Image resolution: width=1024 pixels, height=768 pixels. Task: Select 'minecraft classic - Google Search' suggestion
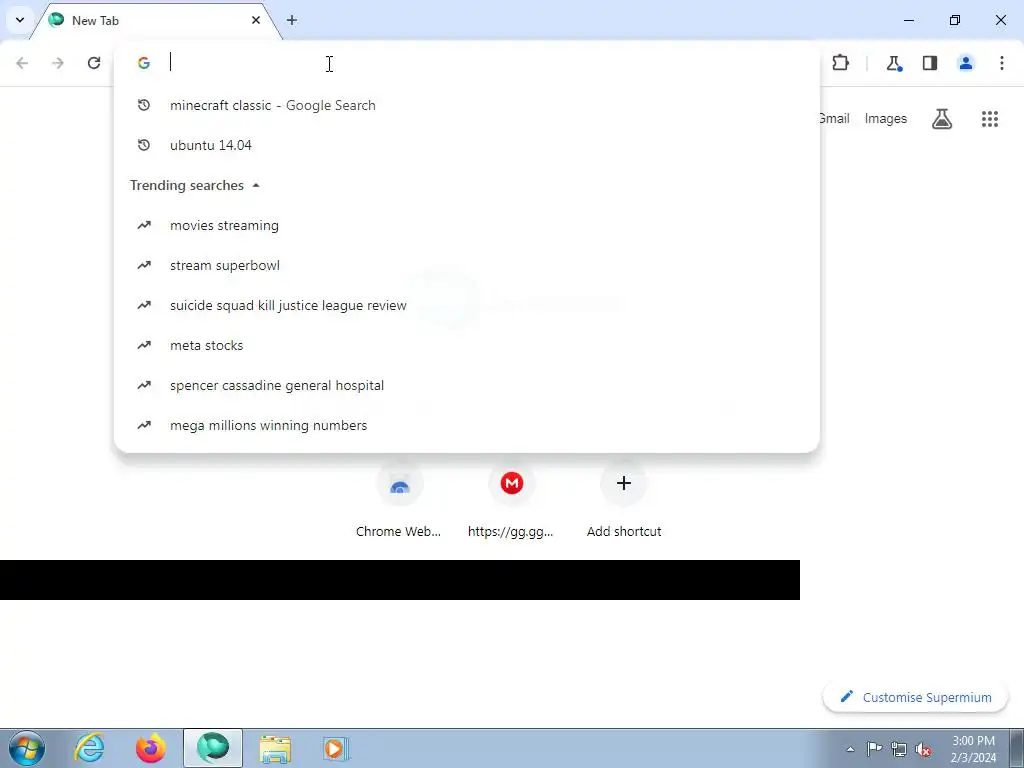(x=467, y=105)
